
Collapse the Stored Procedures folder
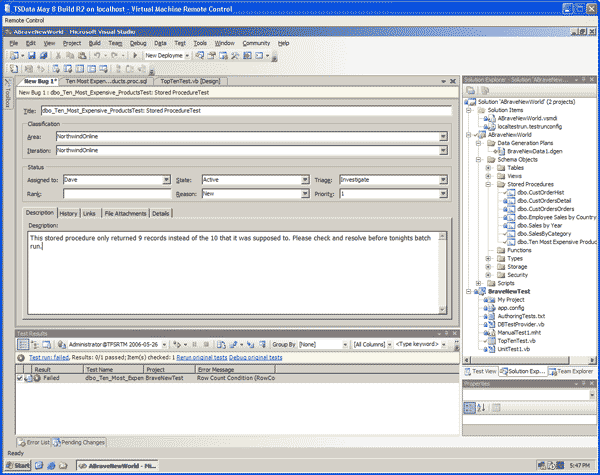click(x=489, y=184)
